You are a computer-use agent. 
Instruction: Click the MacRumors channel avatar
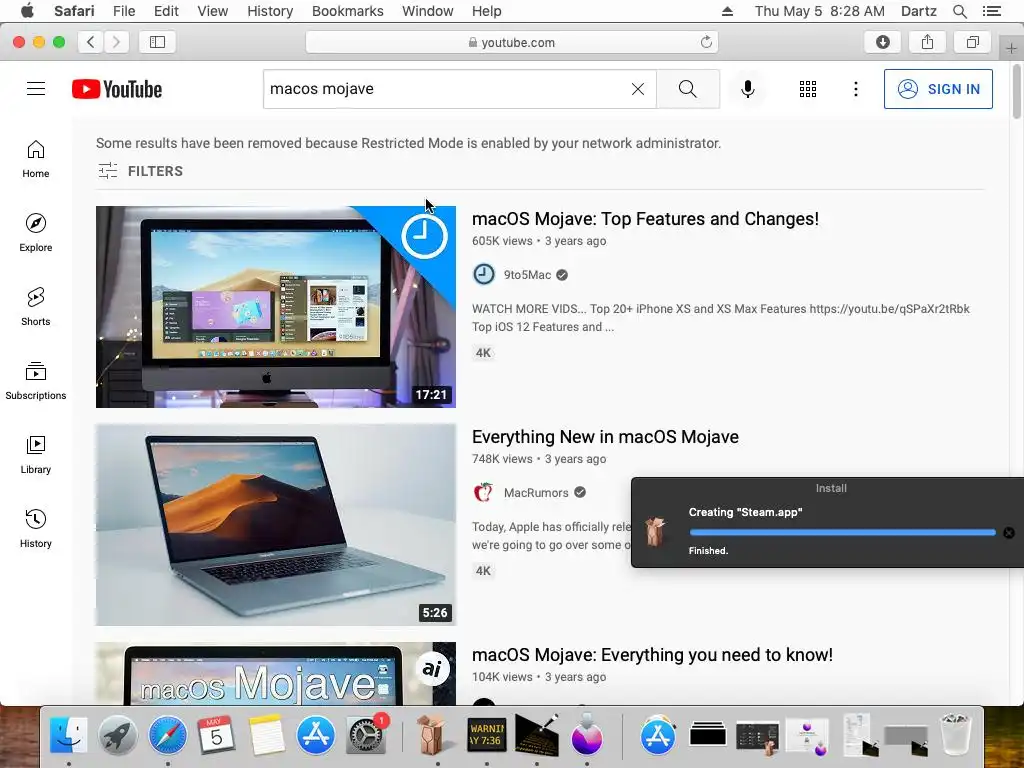pyautogui.click(x=484, y=492)
